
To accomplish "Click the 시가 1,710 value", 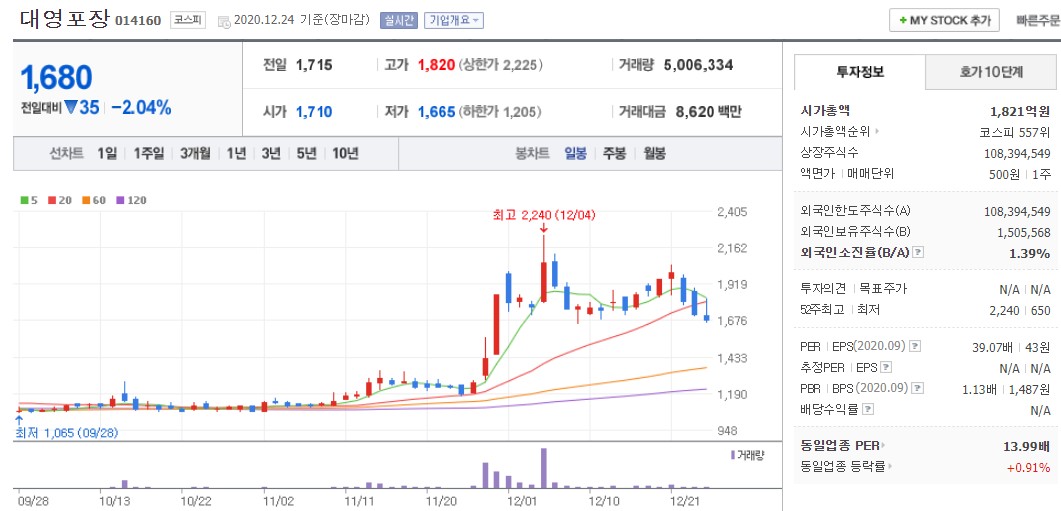I will pos(314,112).
